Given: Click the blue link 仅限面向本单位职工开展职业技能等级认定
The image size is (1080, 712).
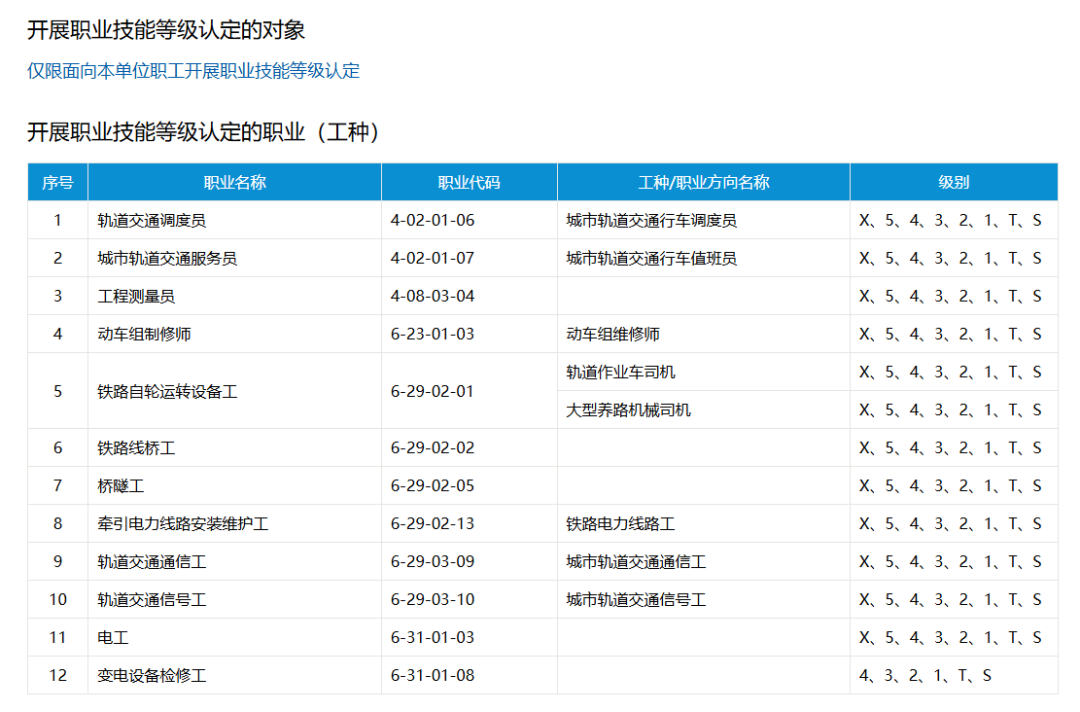Looking at the screenshot, I should pyautogui.click(x=194, y=71).
